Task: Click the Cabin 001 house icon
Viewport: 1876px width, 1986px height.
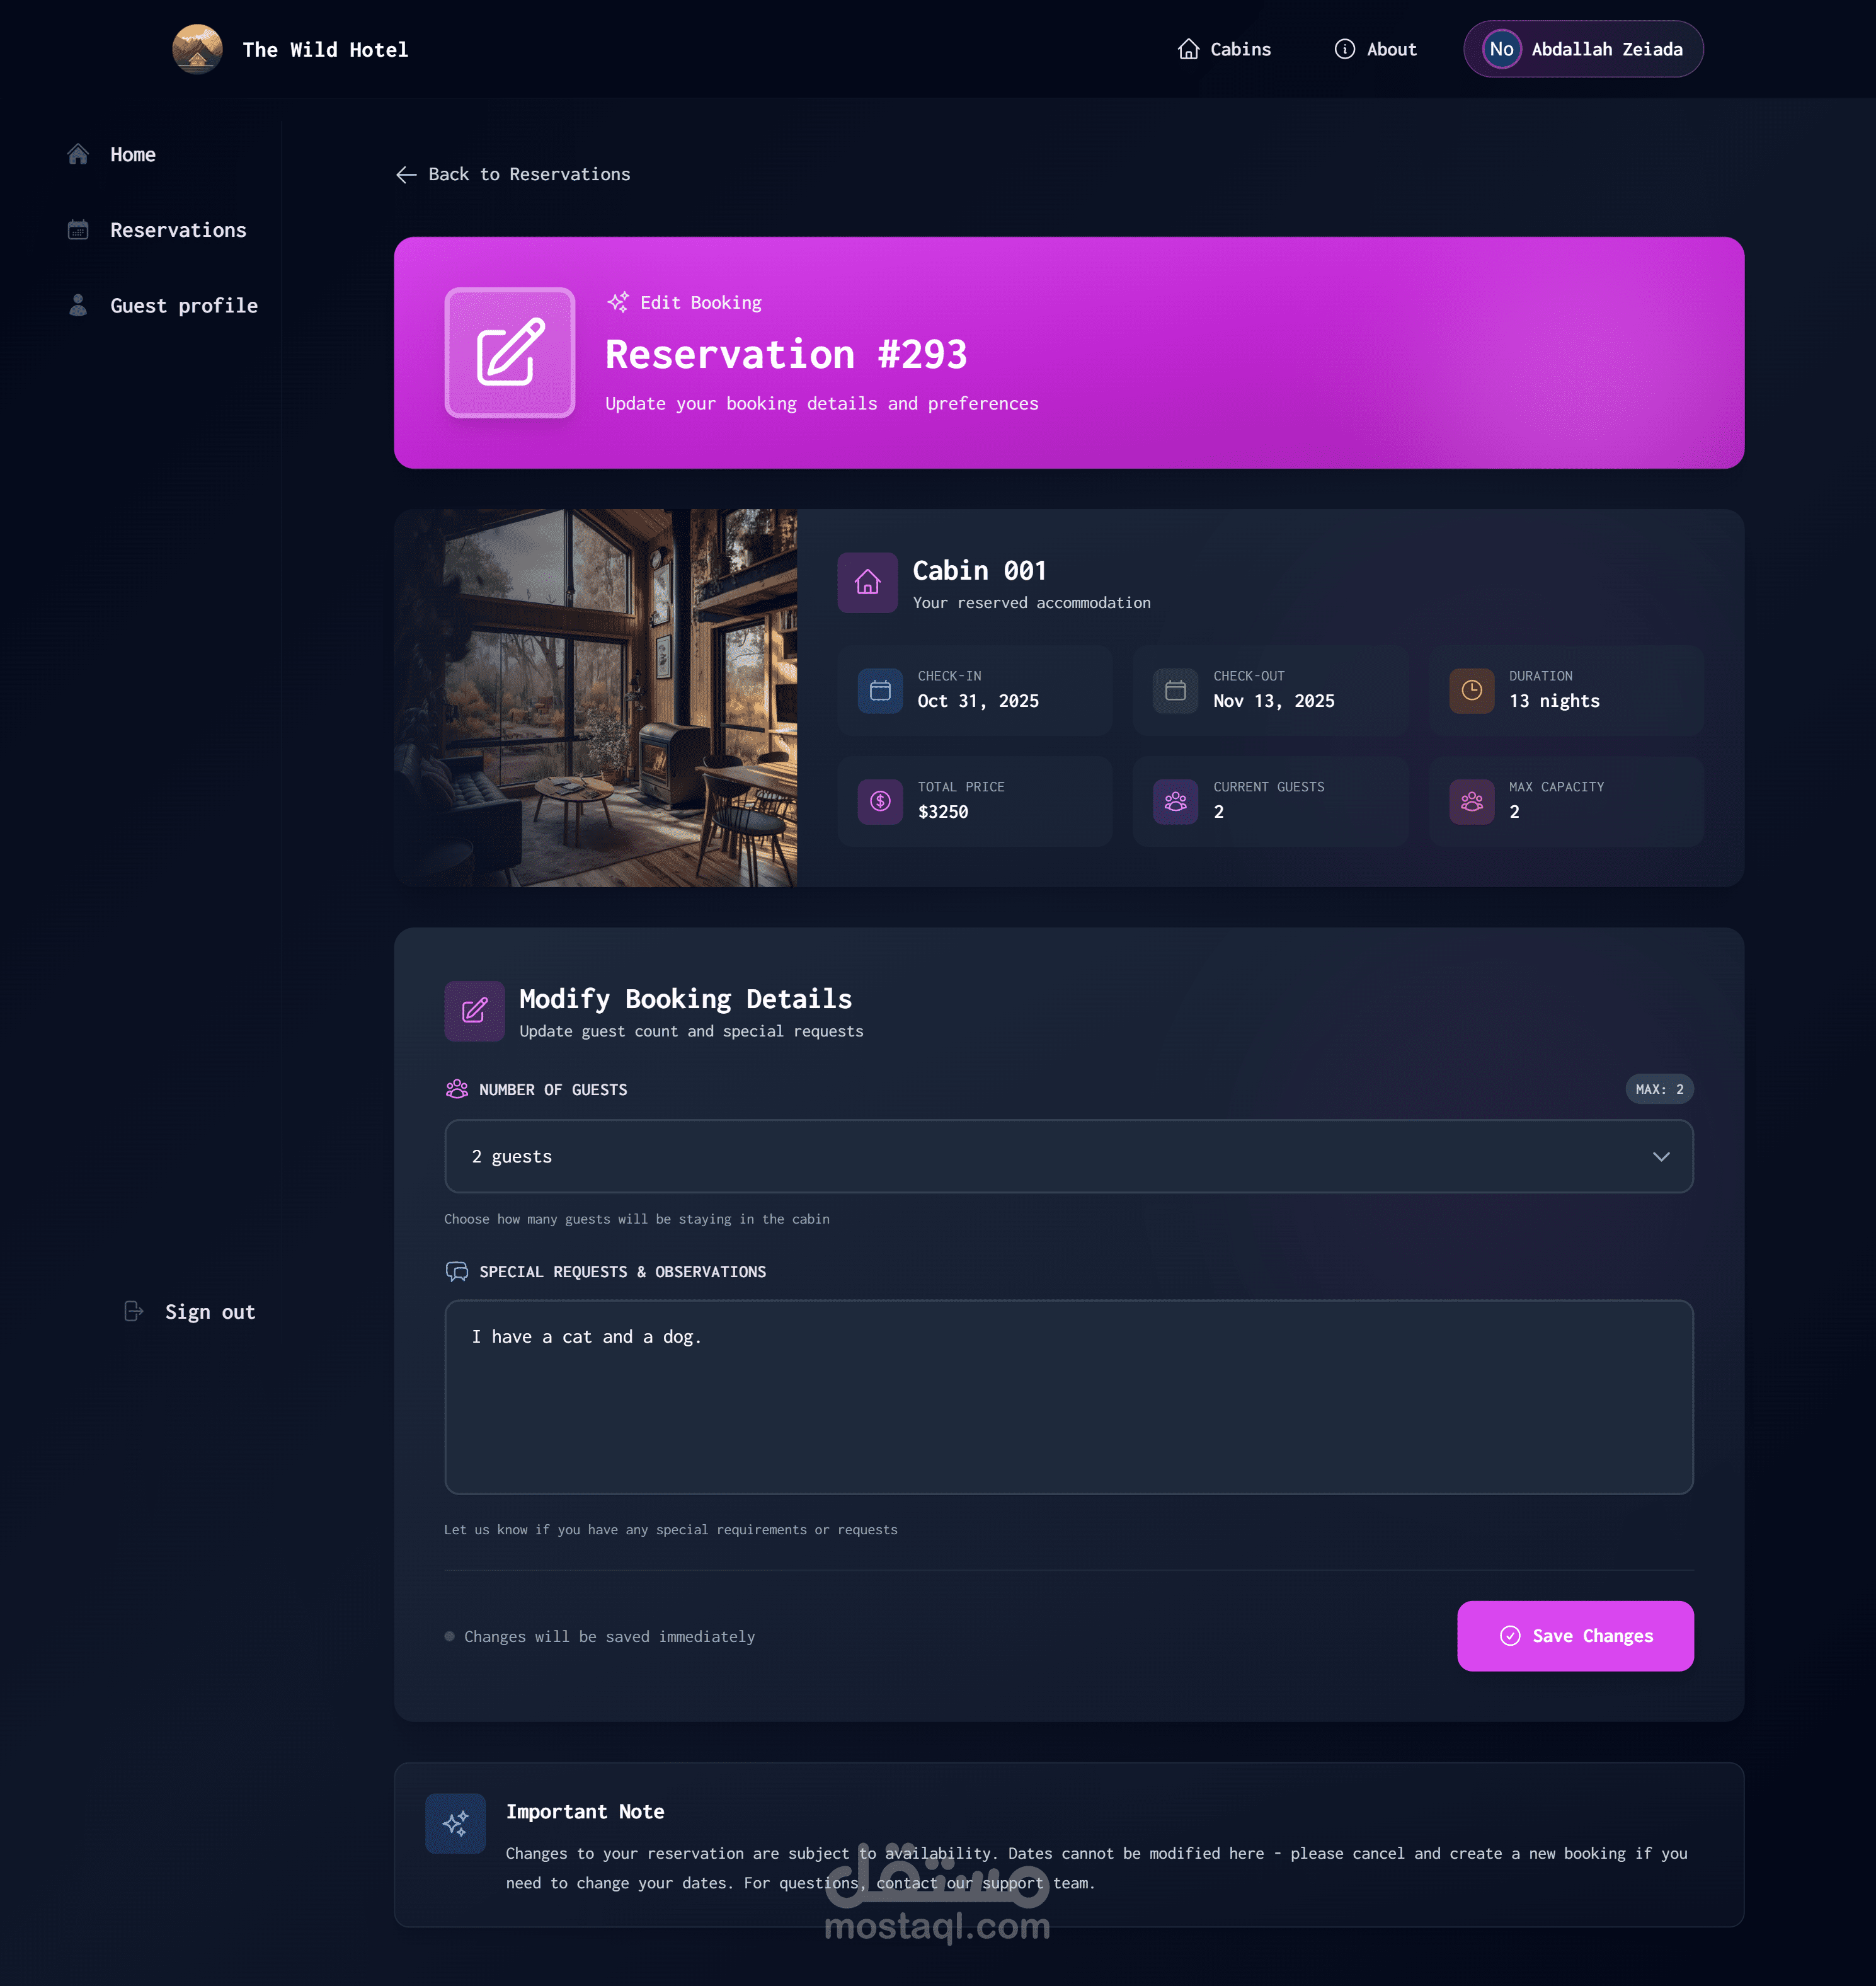Action: [x=867, y=582]
